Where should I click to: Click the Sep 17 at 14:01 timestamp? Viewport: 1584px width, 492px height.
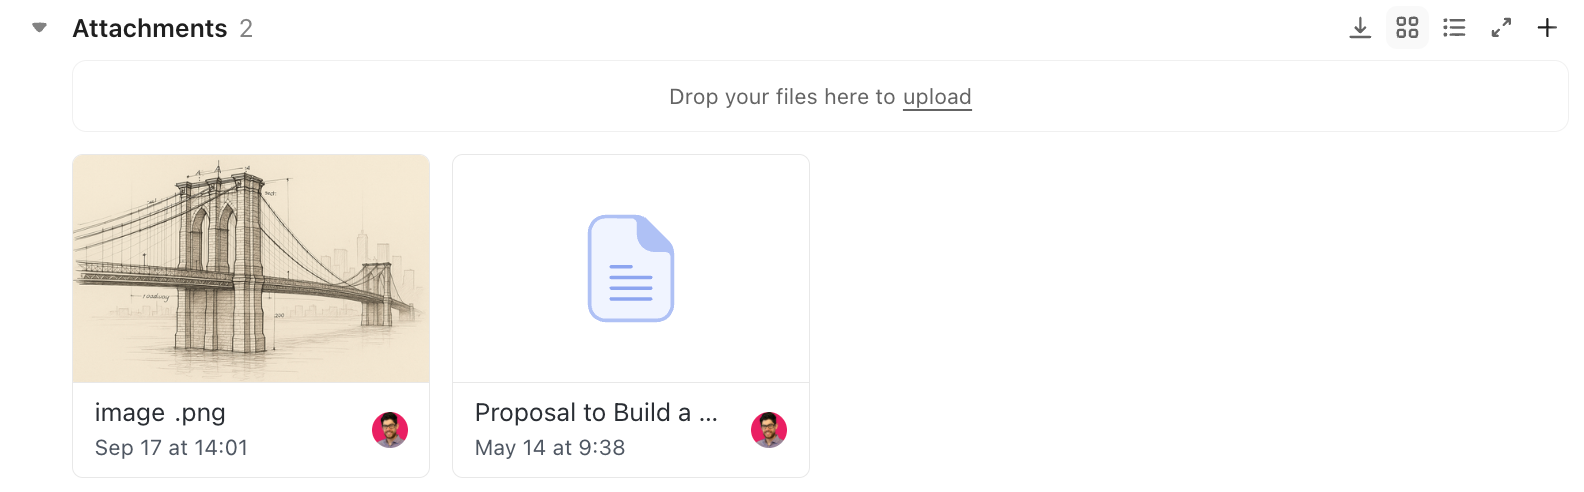[171, 448]
